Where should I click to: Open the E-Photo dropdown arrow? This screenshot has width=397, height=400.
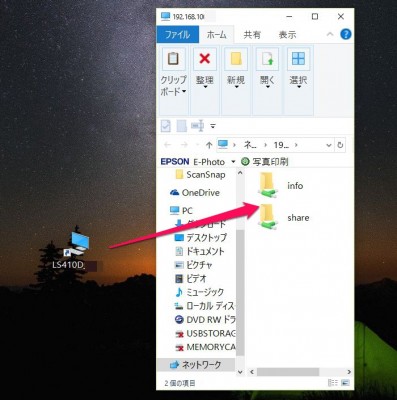click(233, 162)
